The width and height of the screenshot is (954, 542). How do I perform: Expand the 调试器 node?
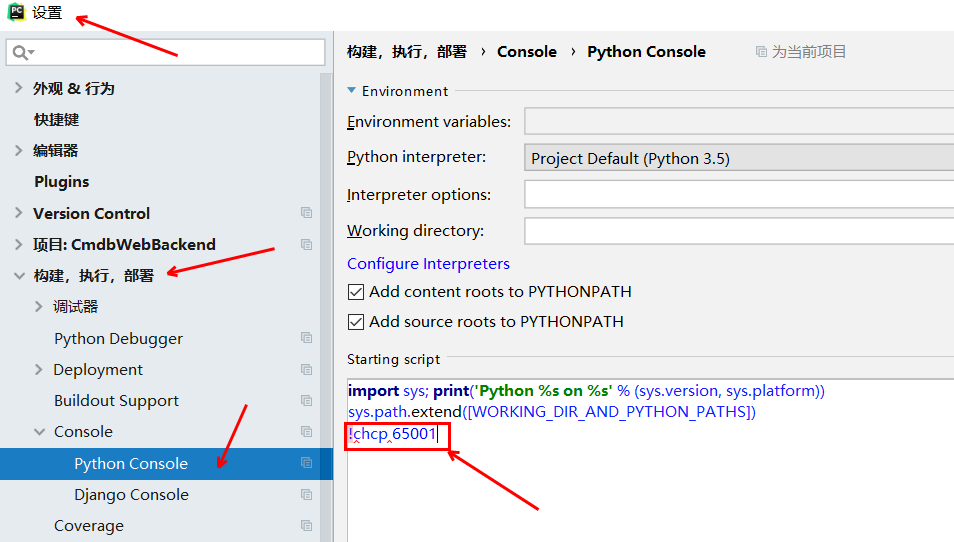point(39,307)
